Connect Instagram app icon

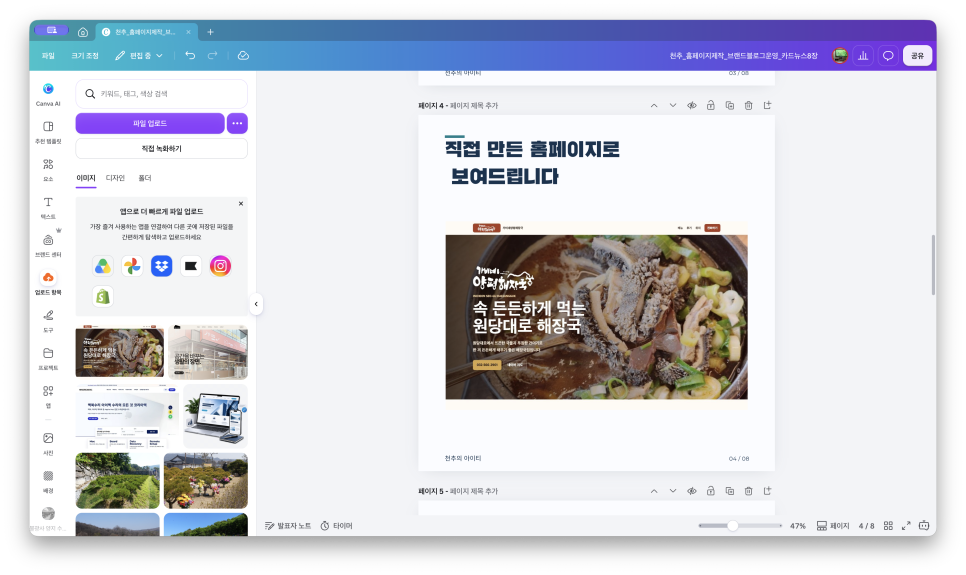(x=220, y=266)
